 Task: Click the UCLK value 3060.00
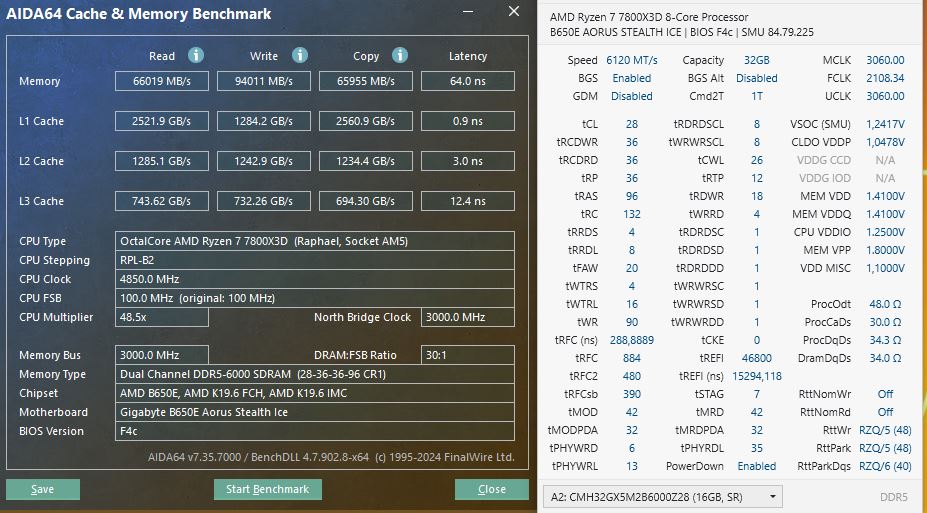[885, 96]
